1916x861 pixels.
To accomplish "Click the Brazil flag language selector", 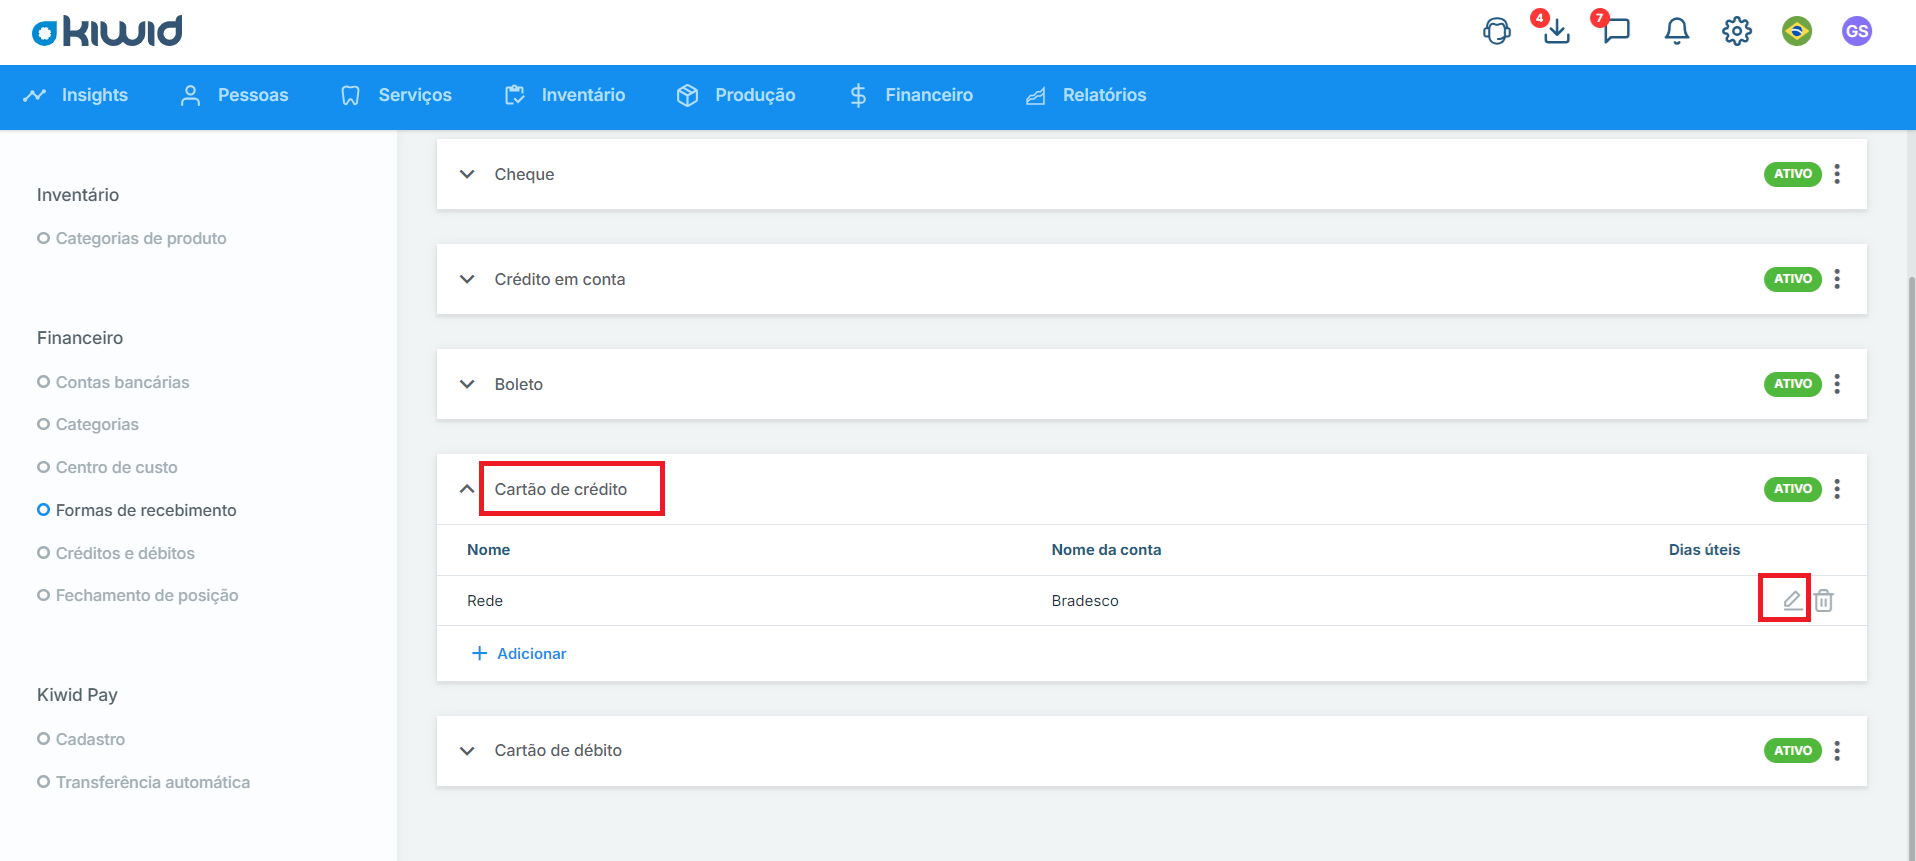I will click(x=1797, y=31).
